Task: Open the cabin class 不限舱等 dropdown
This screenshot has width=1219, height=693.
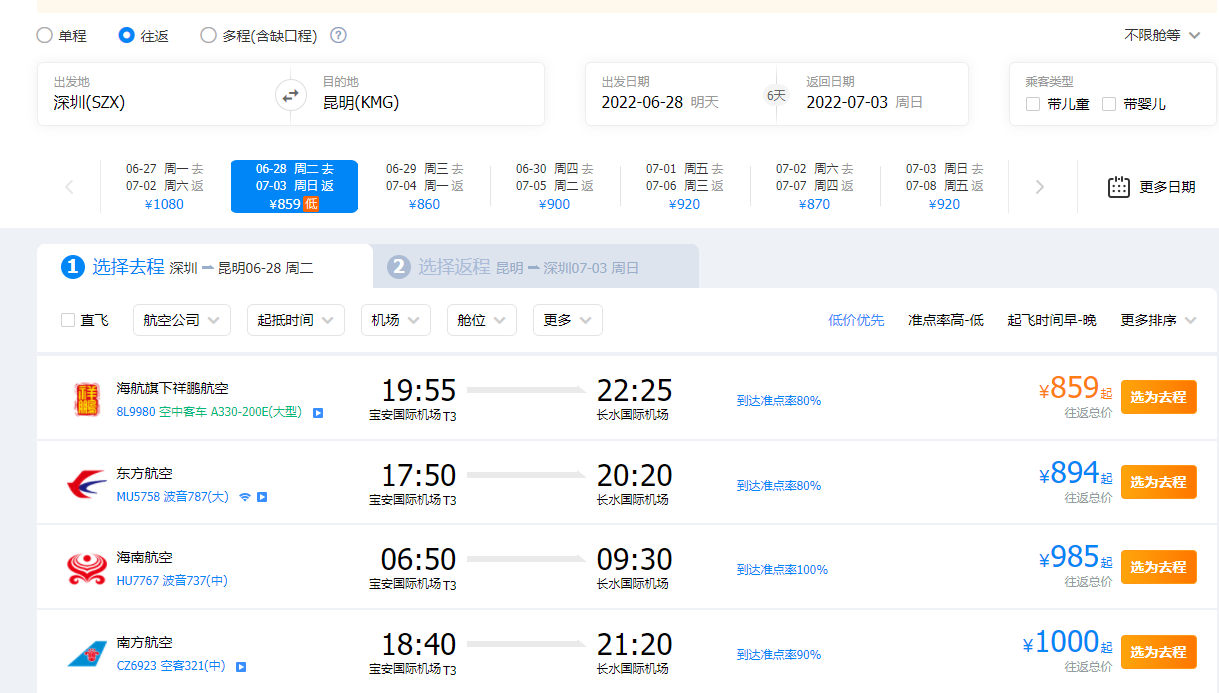Action: point(1161,35)
